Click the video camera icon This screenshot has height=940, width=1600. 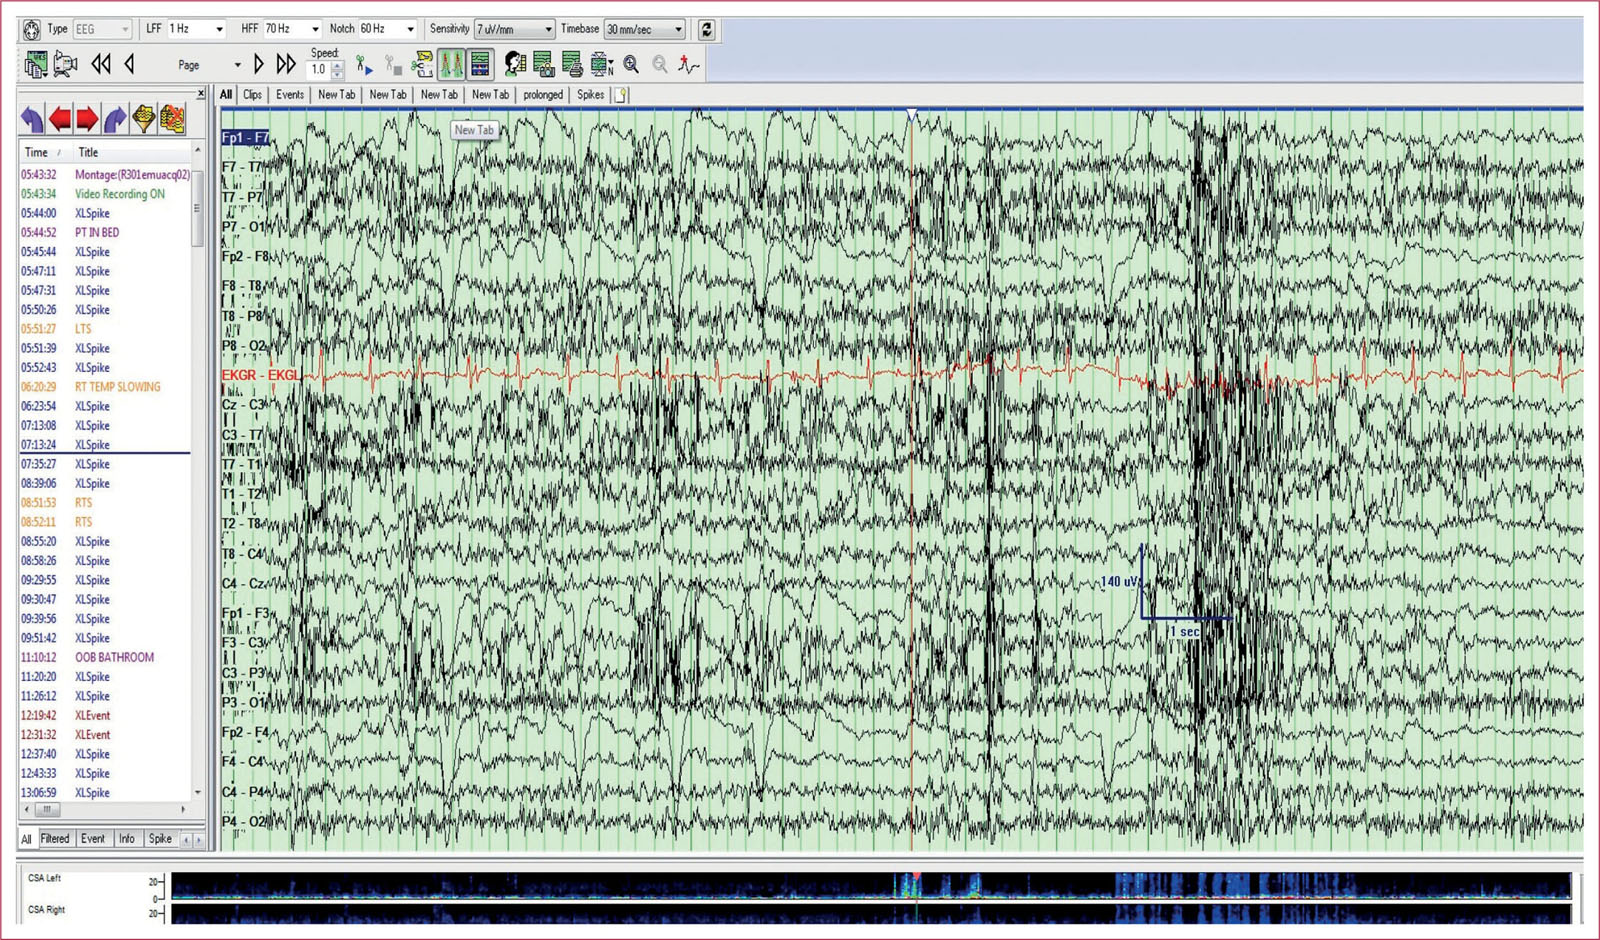click(66, 65)
